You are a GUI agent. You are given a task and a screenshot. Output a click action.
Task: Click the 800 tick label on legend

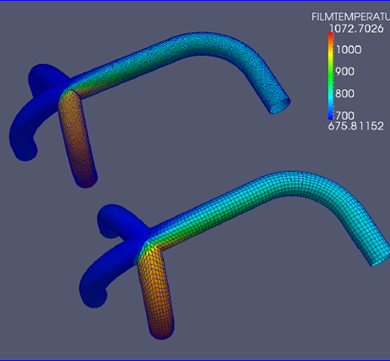(x=345, y=93)
